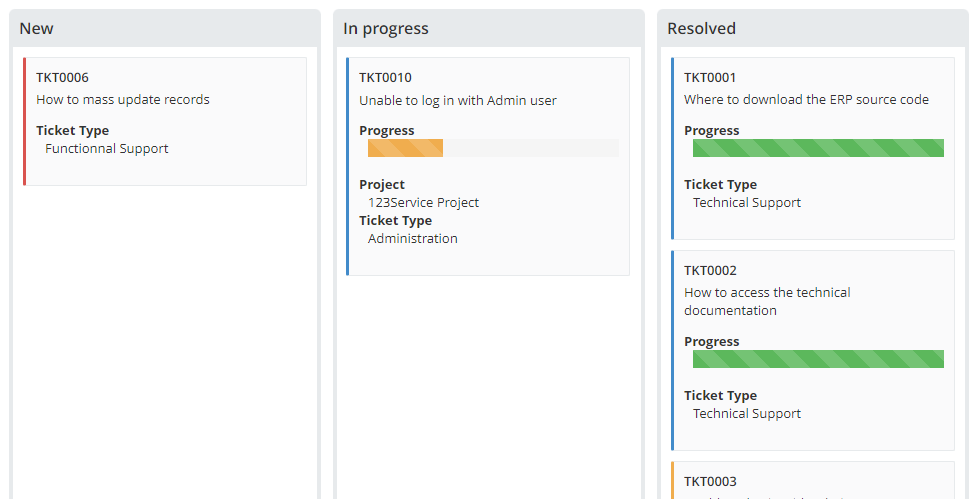
Task: Select the TKT0010 ticket number
Action: point(385,78)
